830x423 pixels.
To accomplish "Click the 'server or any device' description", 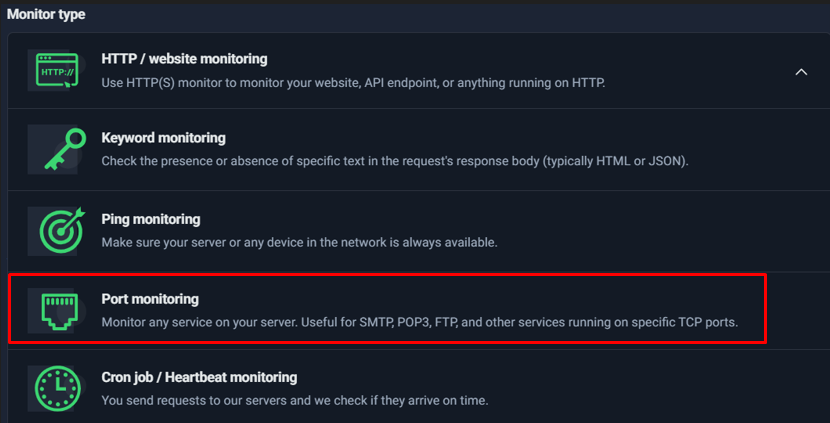I will coord(299,242).
